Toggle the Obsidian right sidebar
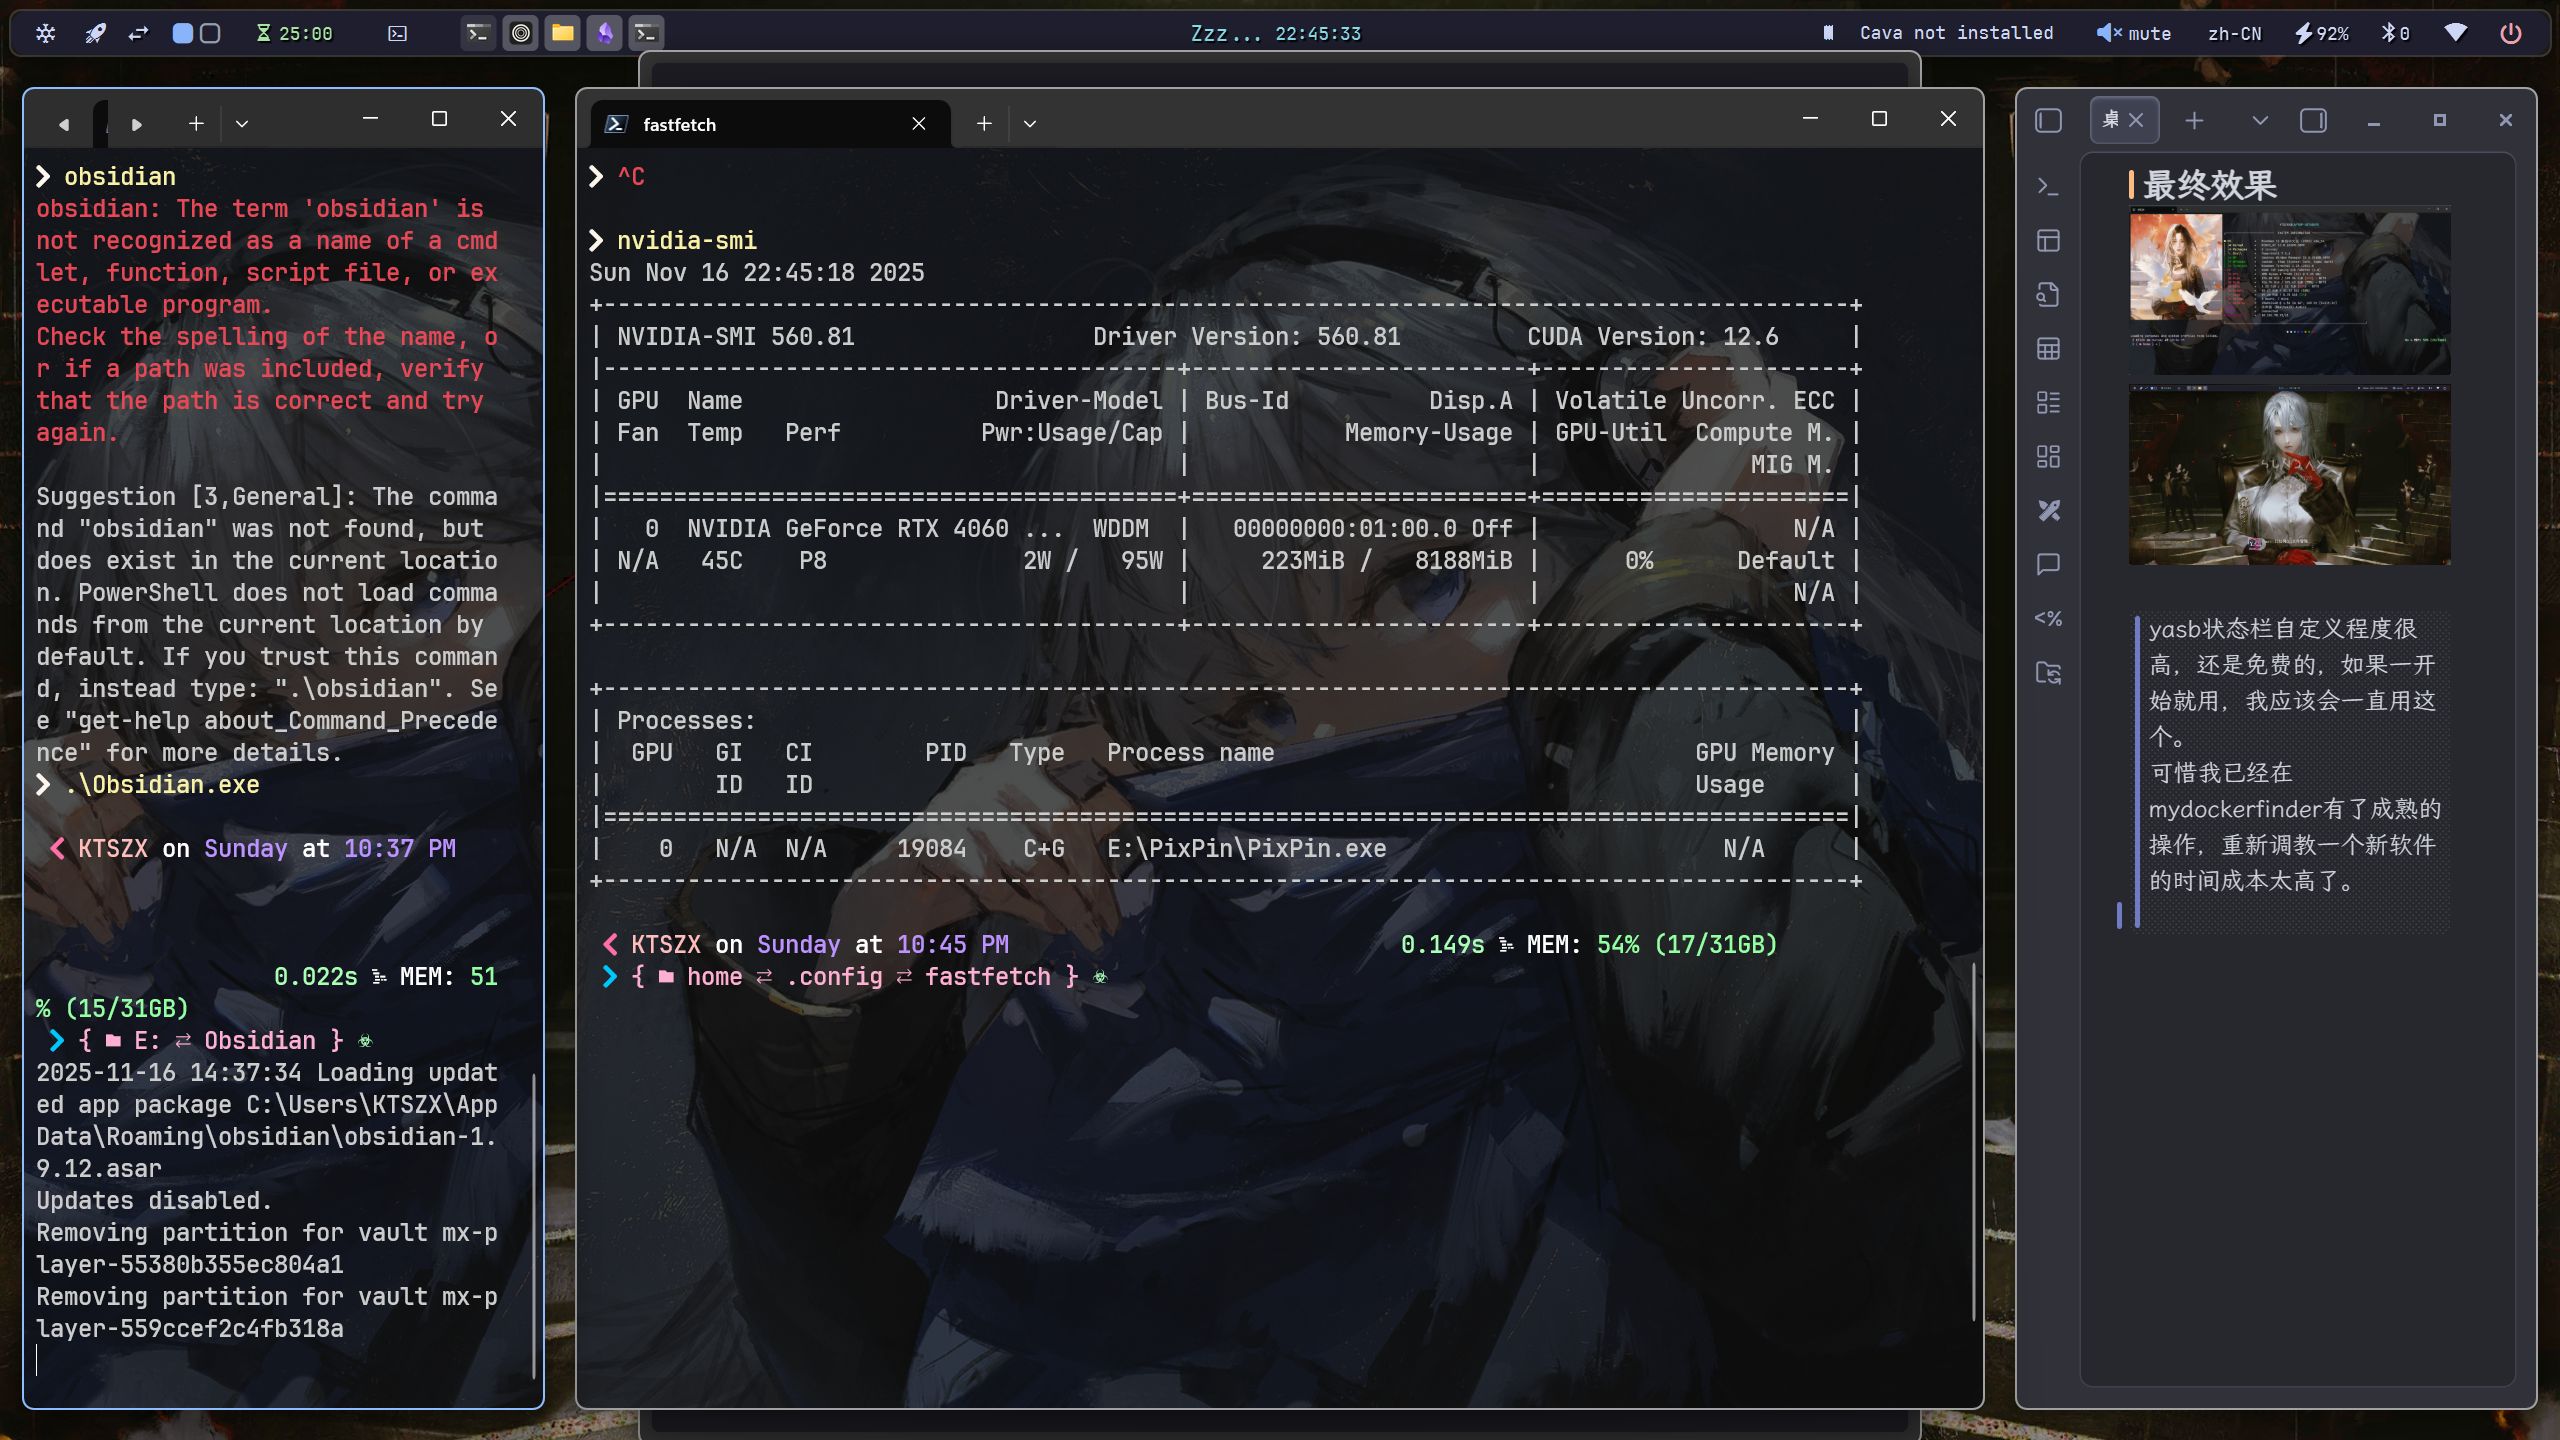This screenshot has height=1440, width=2560. point(2313,120)
